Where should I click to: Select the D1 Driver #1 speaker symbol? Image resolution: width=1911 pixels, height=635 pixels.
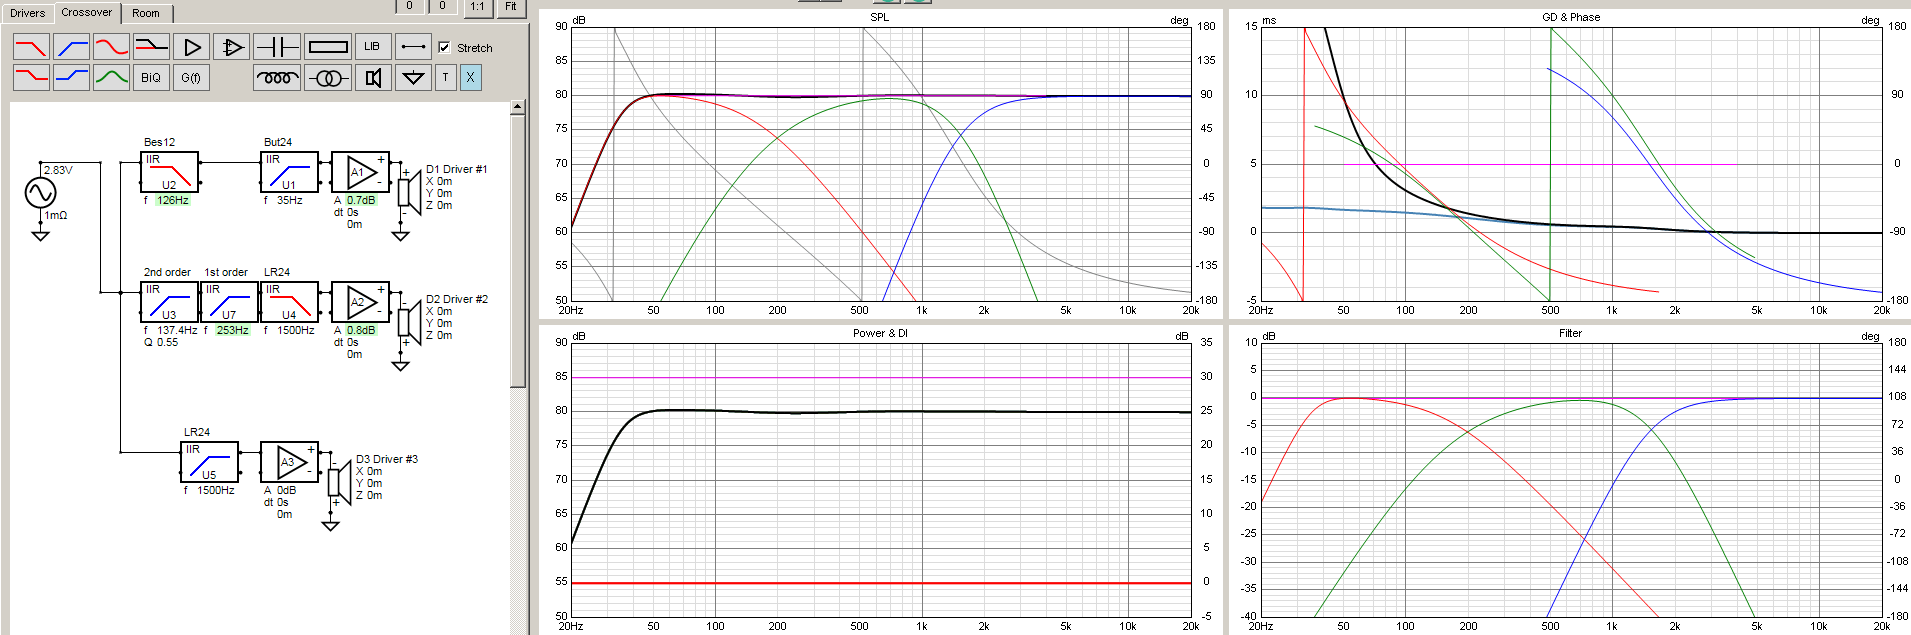pos(410,191)
